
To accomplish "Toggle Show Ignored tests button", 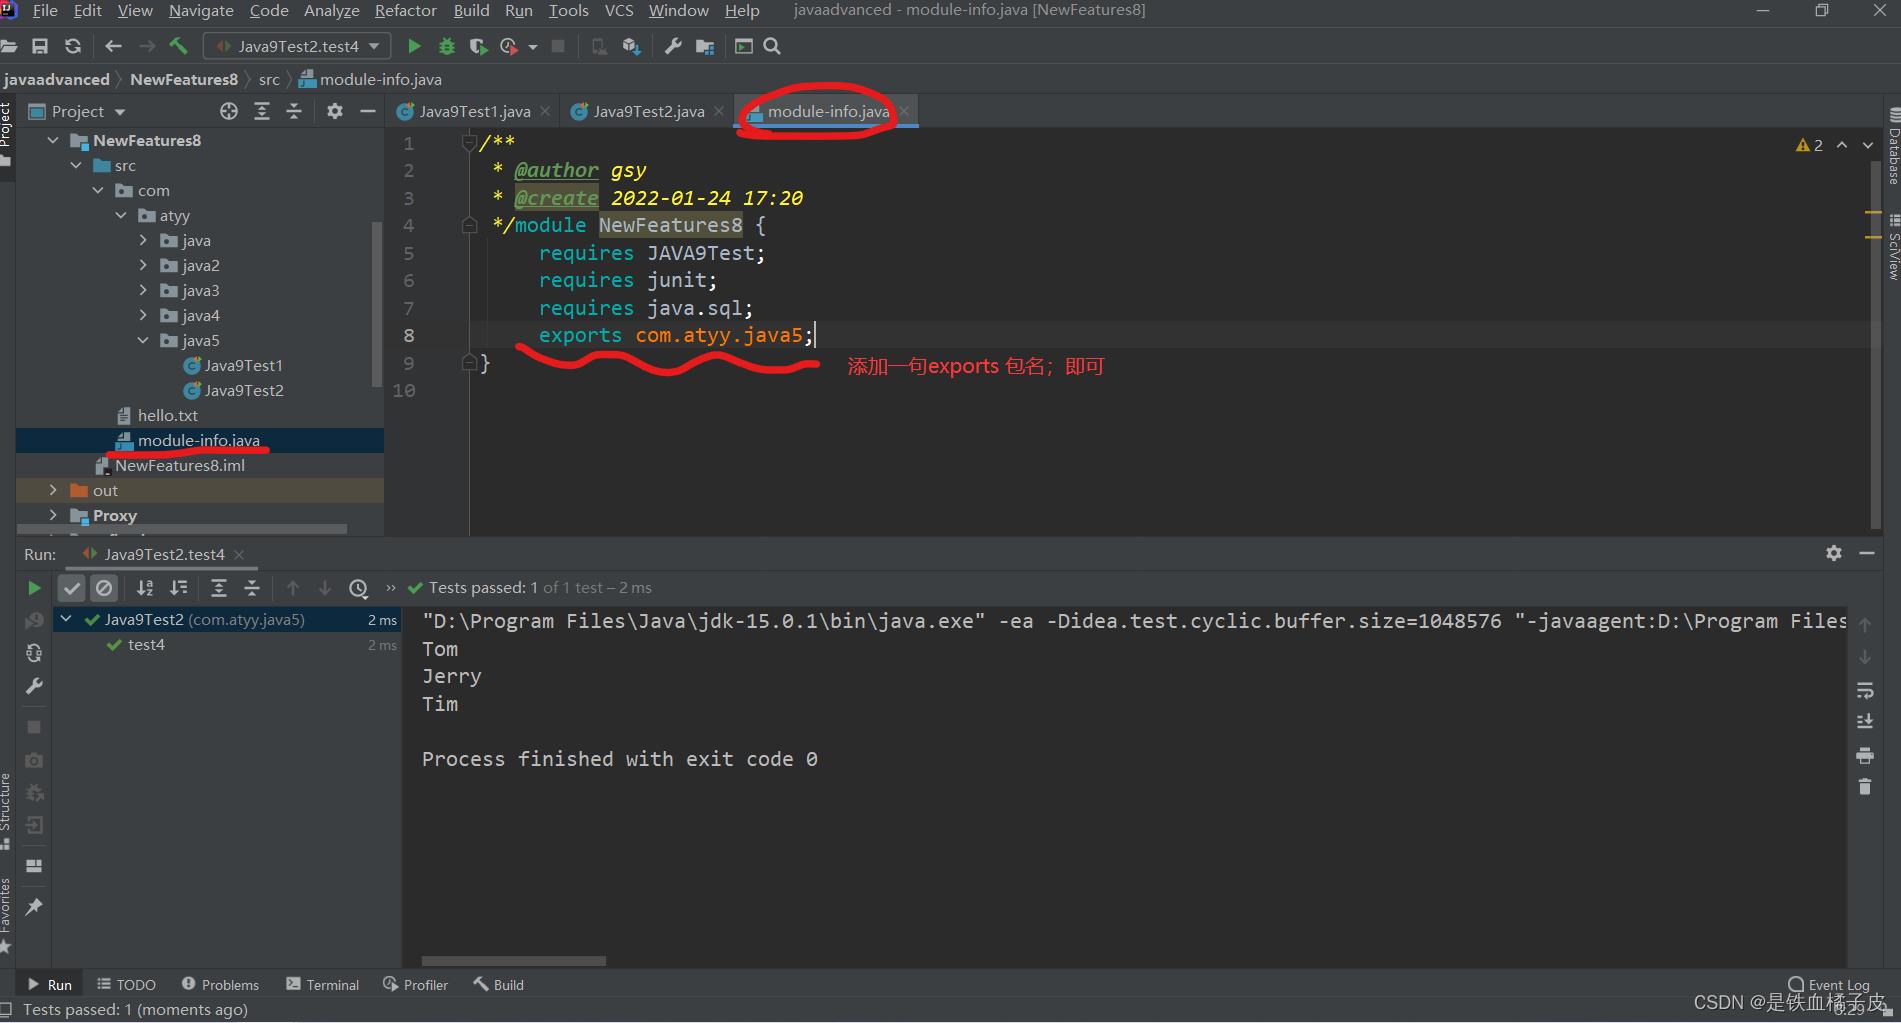I will (104, 588).
